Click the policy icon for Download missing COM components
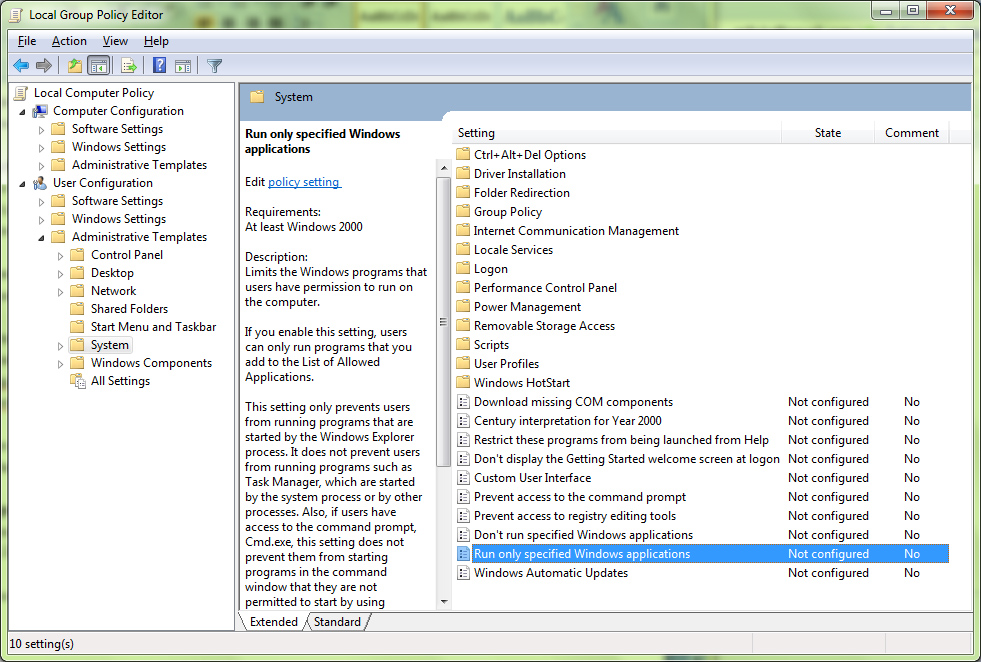Screen dimensions: 981x662 (x=463, y=402)
